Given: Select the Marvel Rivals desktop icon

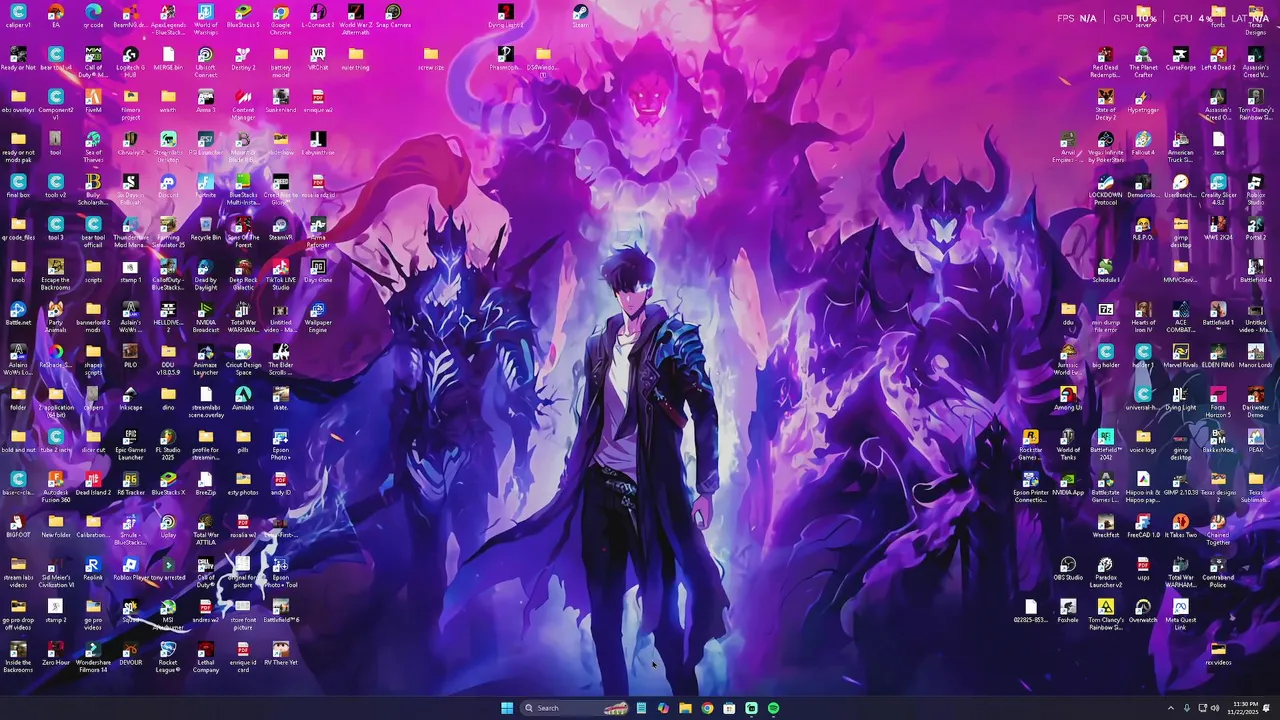Looking at the screenshot, I should [1180, 356].
